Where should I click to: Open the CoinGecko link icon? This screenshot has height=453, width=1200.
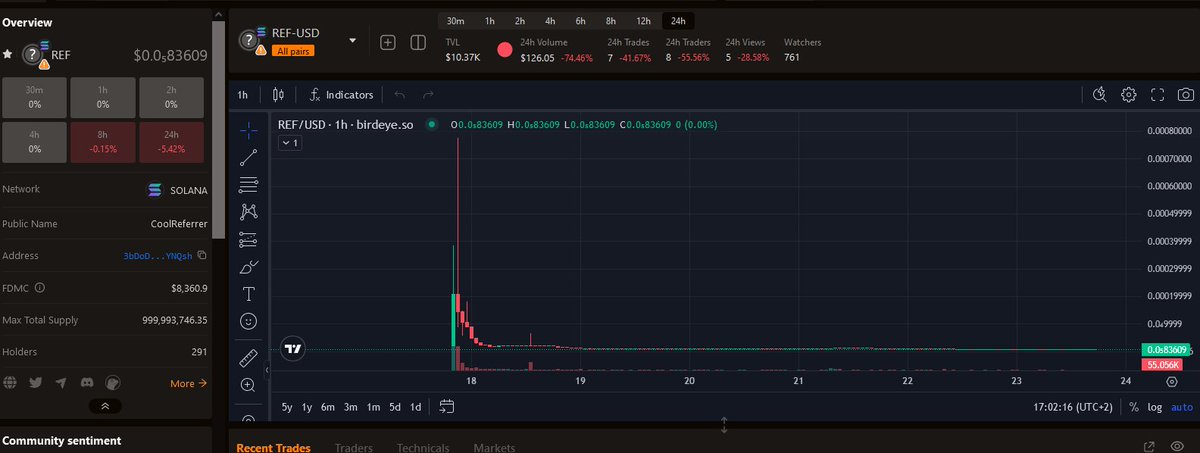pyautogui.click(x=112, y=383)
